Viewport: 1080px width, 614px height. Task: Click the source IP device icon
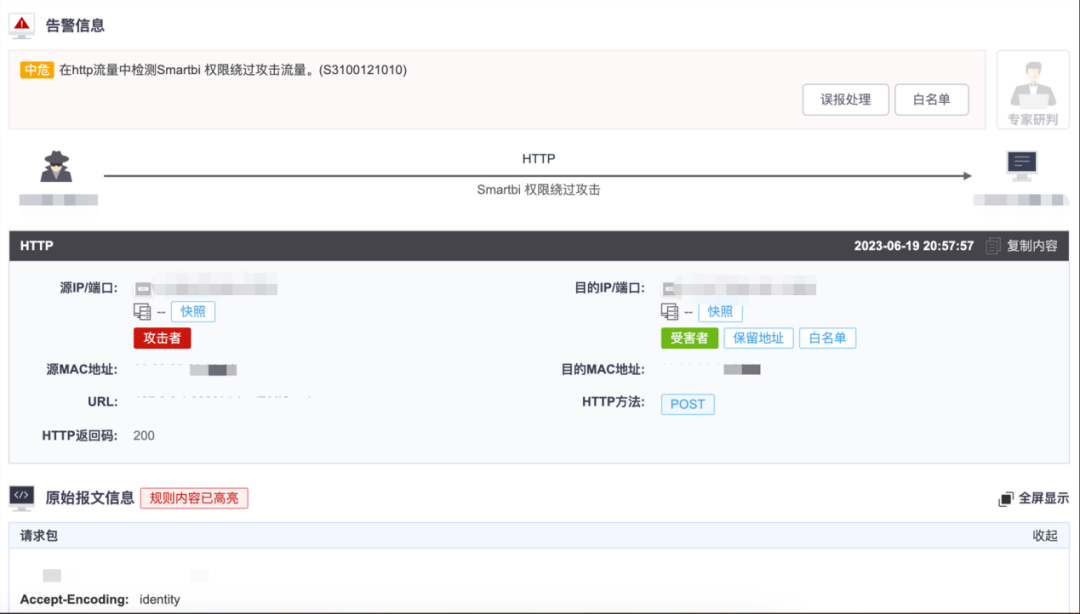tap(143, 289)
